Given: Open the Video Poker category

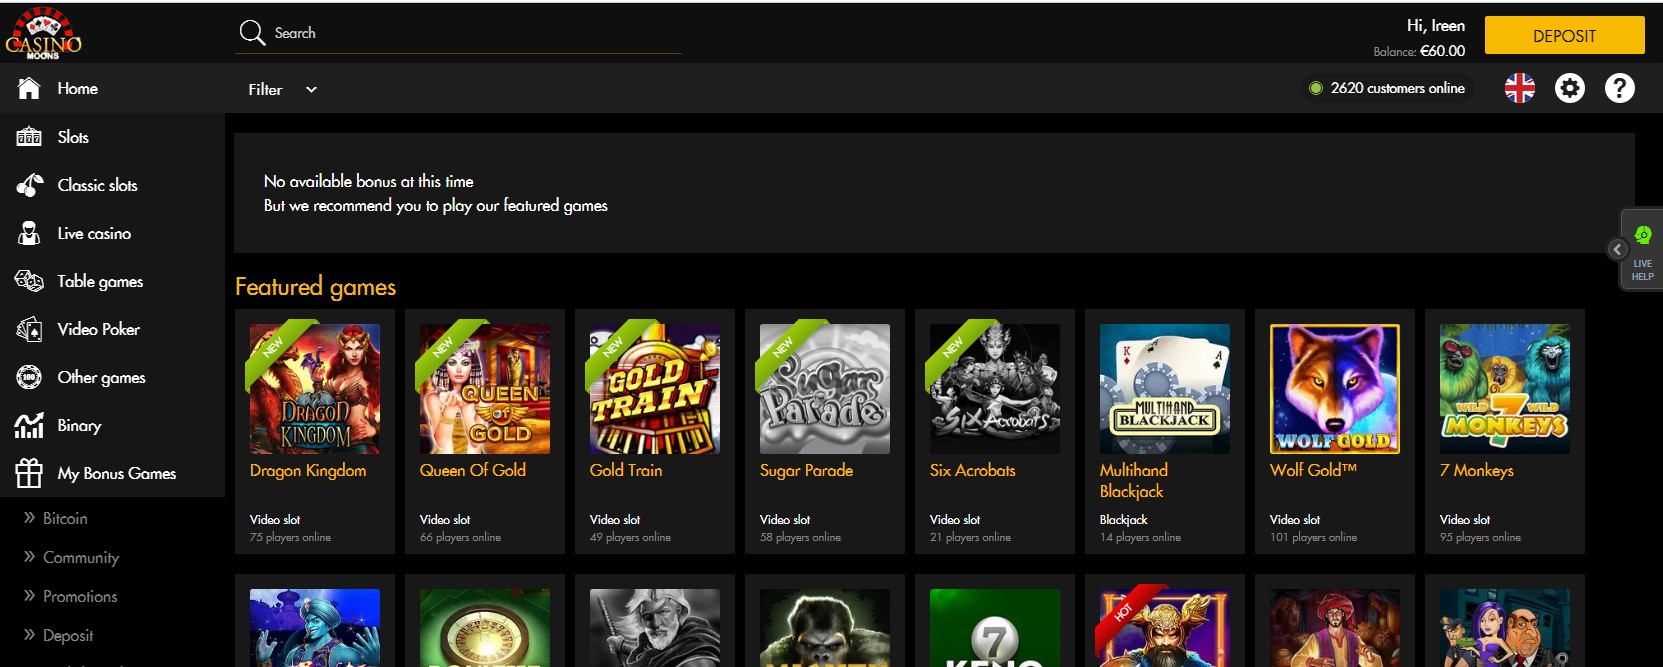Looking at the screenshot, I should click(x=99, y=329).
